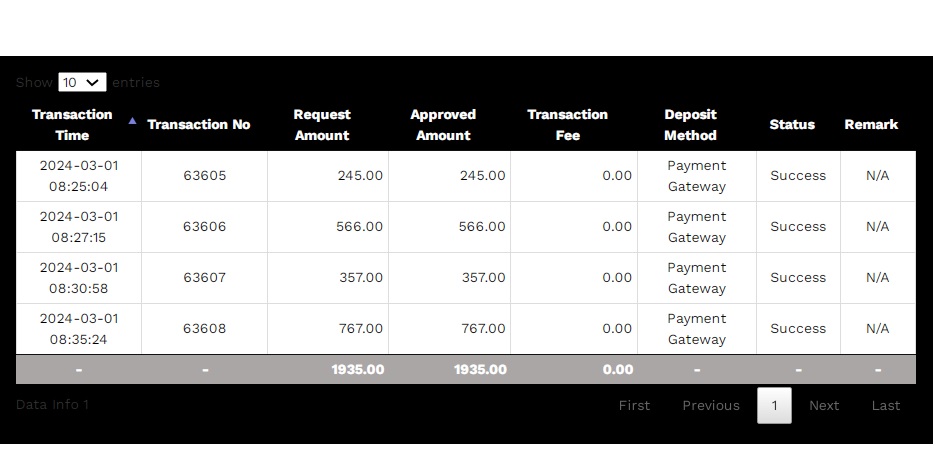
Task: Select transaction number 63605 cell
Action: 205,176
